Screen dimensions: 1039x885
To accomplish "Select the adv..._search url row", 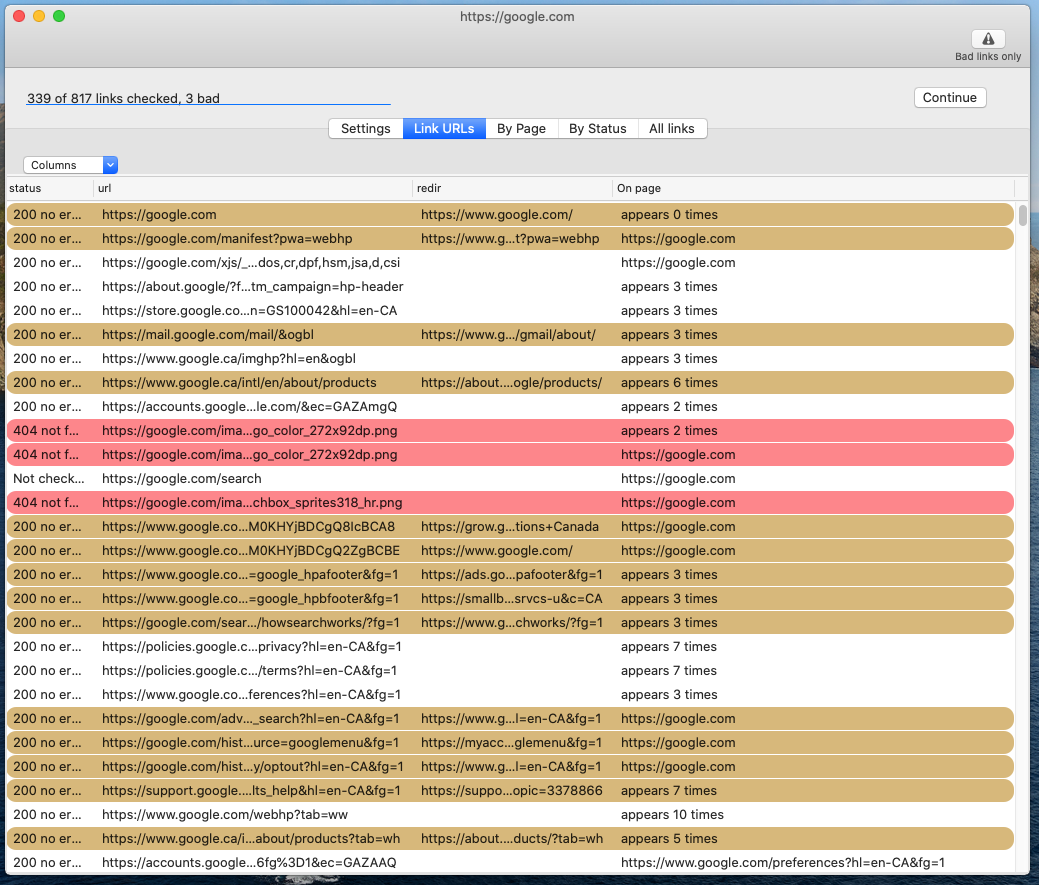I will [x=510, y=719].
